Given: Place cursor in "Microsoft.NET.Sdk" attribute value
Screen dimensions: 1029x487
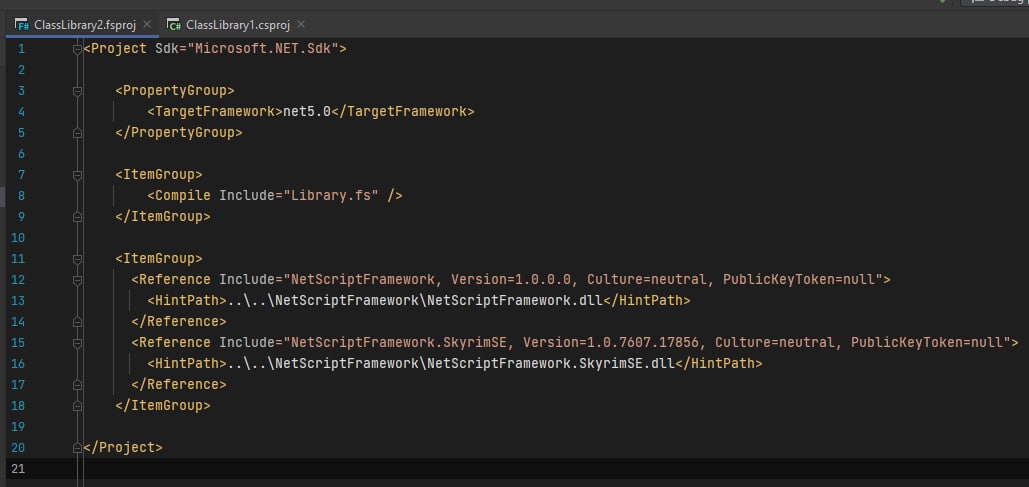Looking at the screenshot, I should click(x=262, y=49).
